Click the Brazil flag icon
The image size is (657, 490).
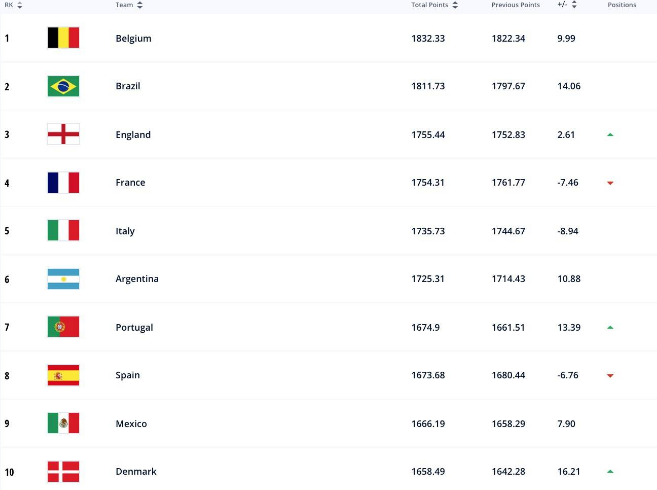(x=63, y=86)
